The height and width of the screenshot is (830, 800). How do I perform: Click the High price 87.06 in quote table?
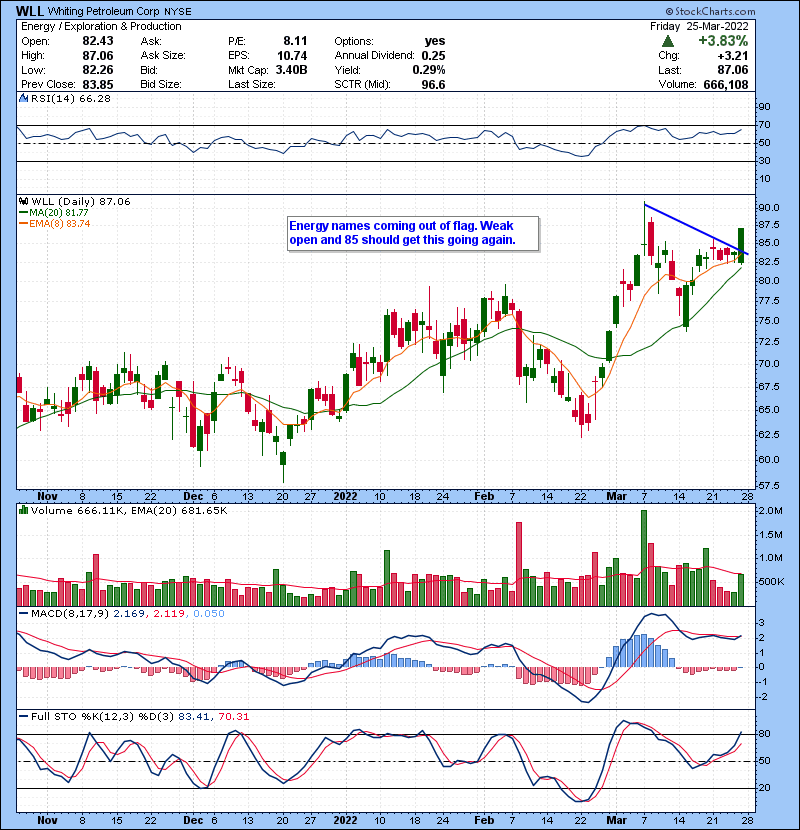click(x=98, y=56)
